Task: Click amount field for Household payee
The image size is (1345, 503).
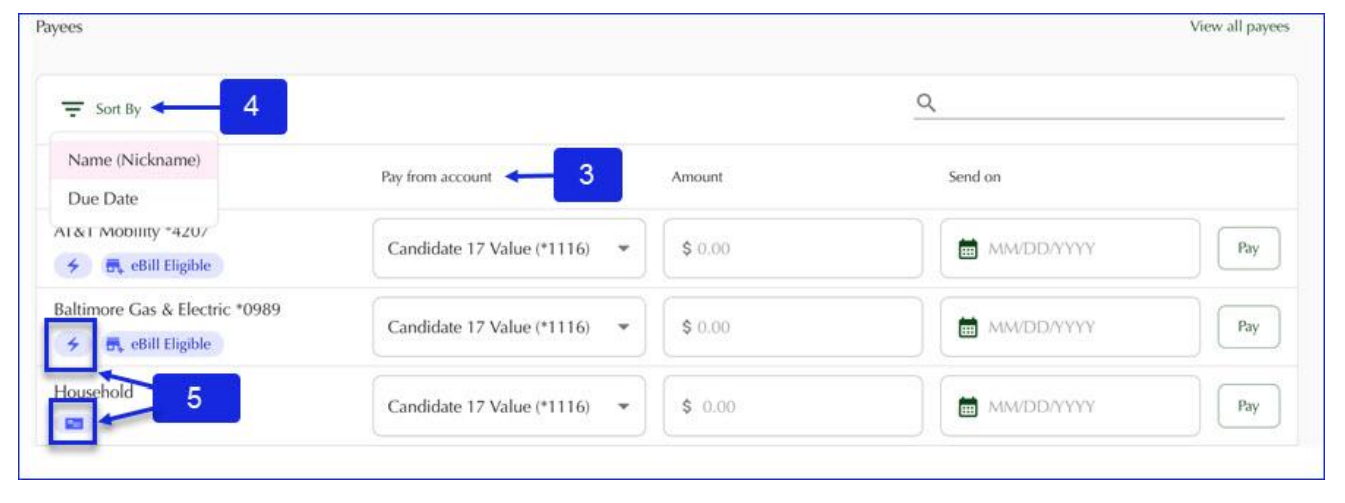Action: (x=792, y=406)
